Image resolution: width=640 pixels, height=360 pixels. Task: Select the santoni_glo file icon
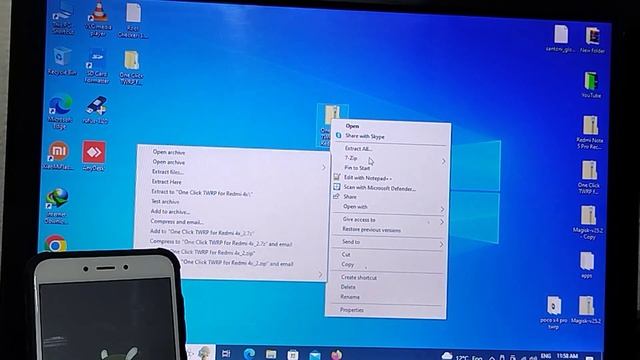(x=561, y=38)
